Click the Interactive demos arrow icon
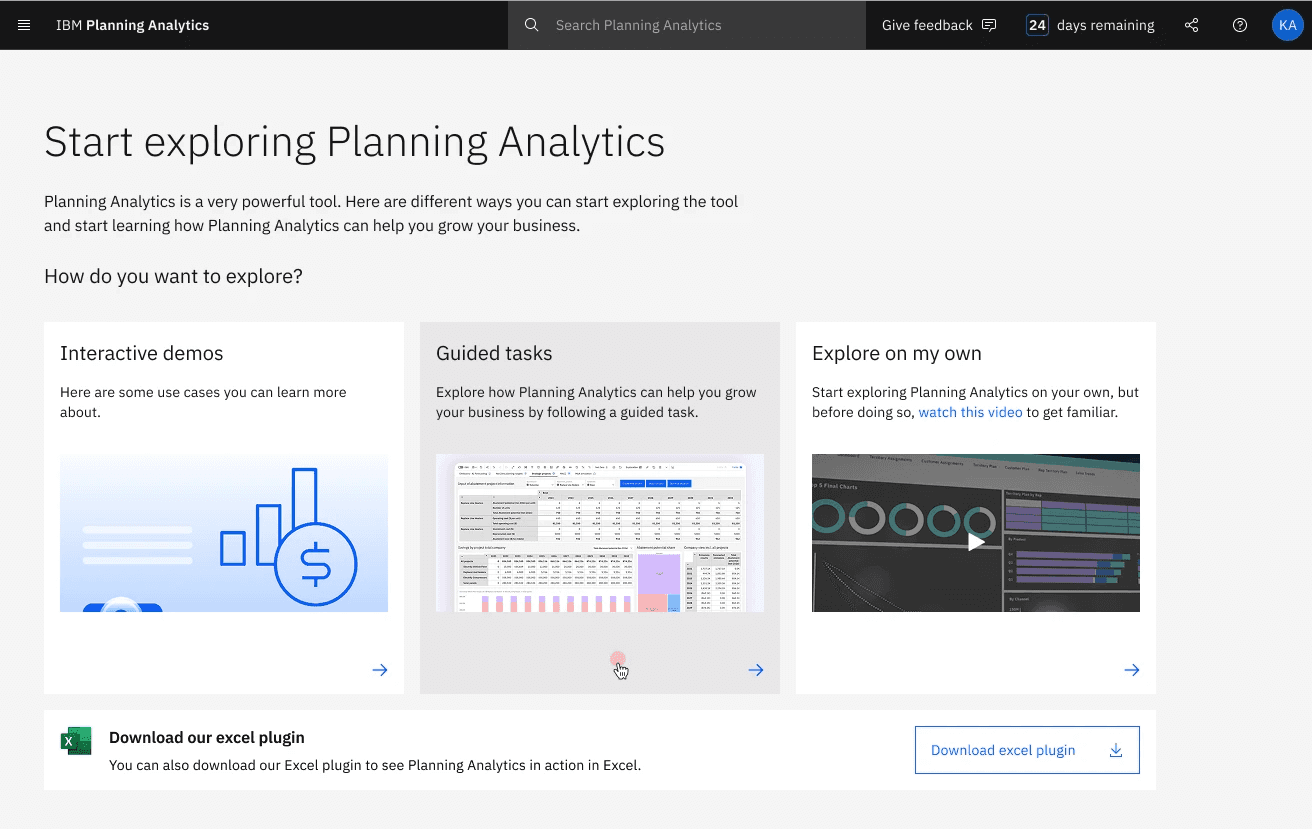 pyautogui.click(x=380, y=670)
